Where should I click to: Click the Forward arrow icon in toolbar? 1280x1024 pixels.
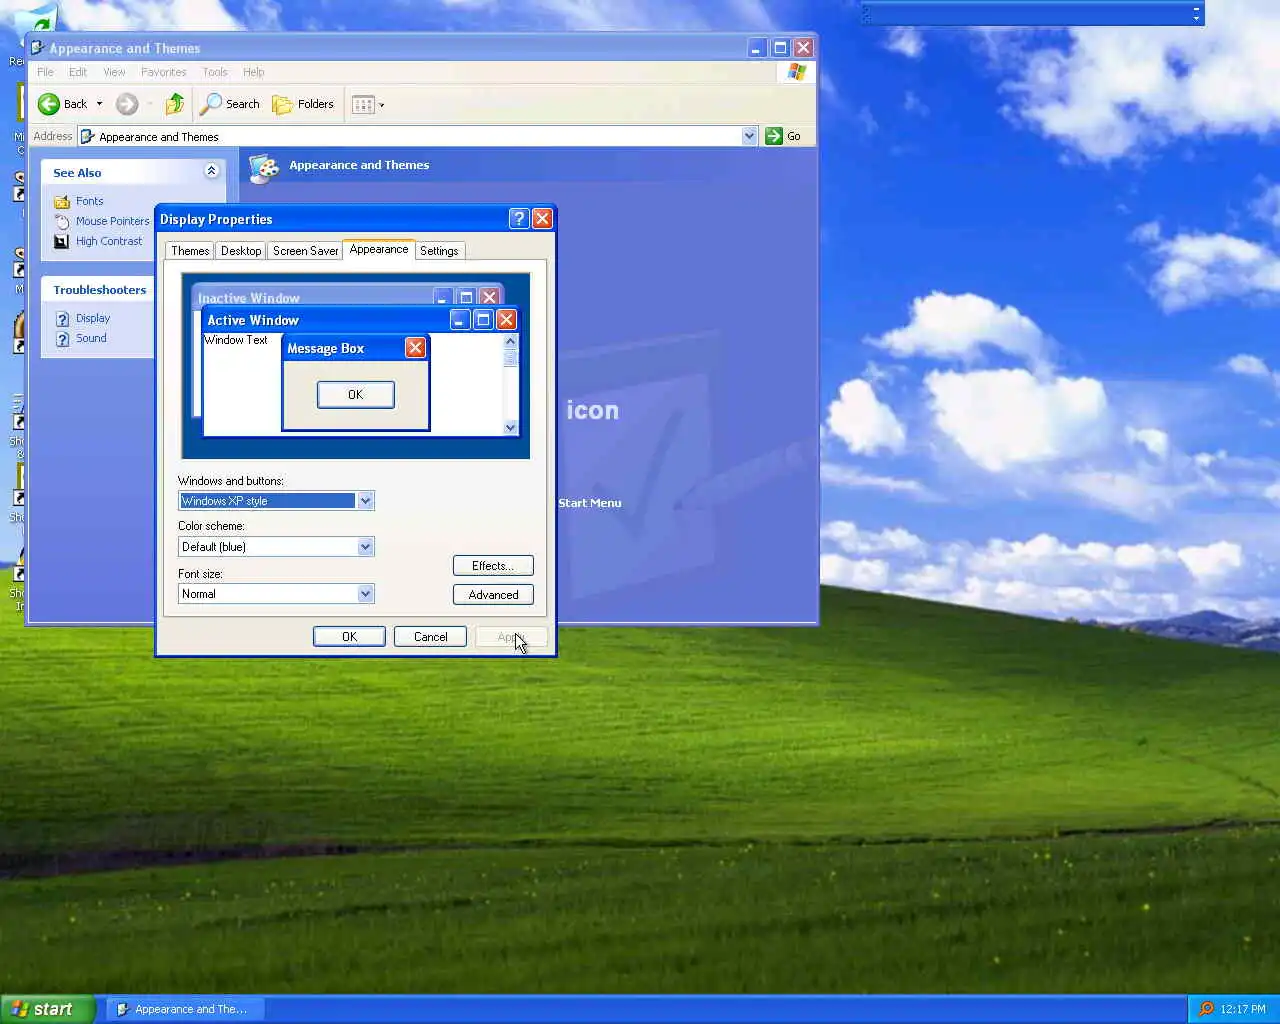coord(127,104)
